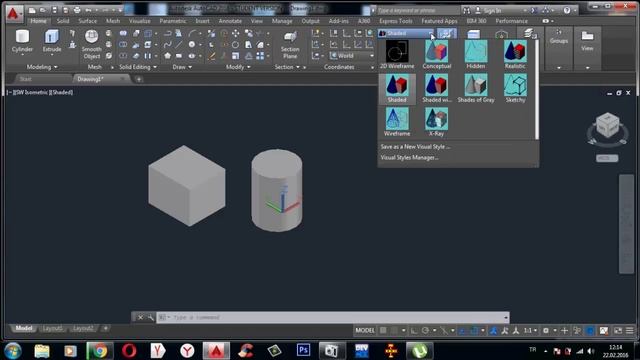
Task: Open the Annotate ribbon tab
Action: 230,21
